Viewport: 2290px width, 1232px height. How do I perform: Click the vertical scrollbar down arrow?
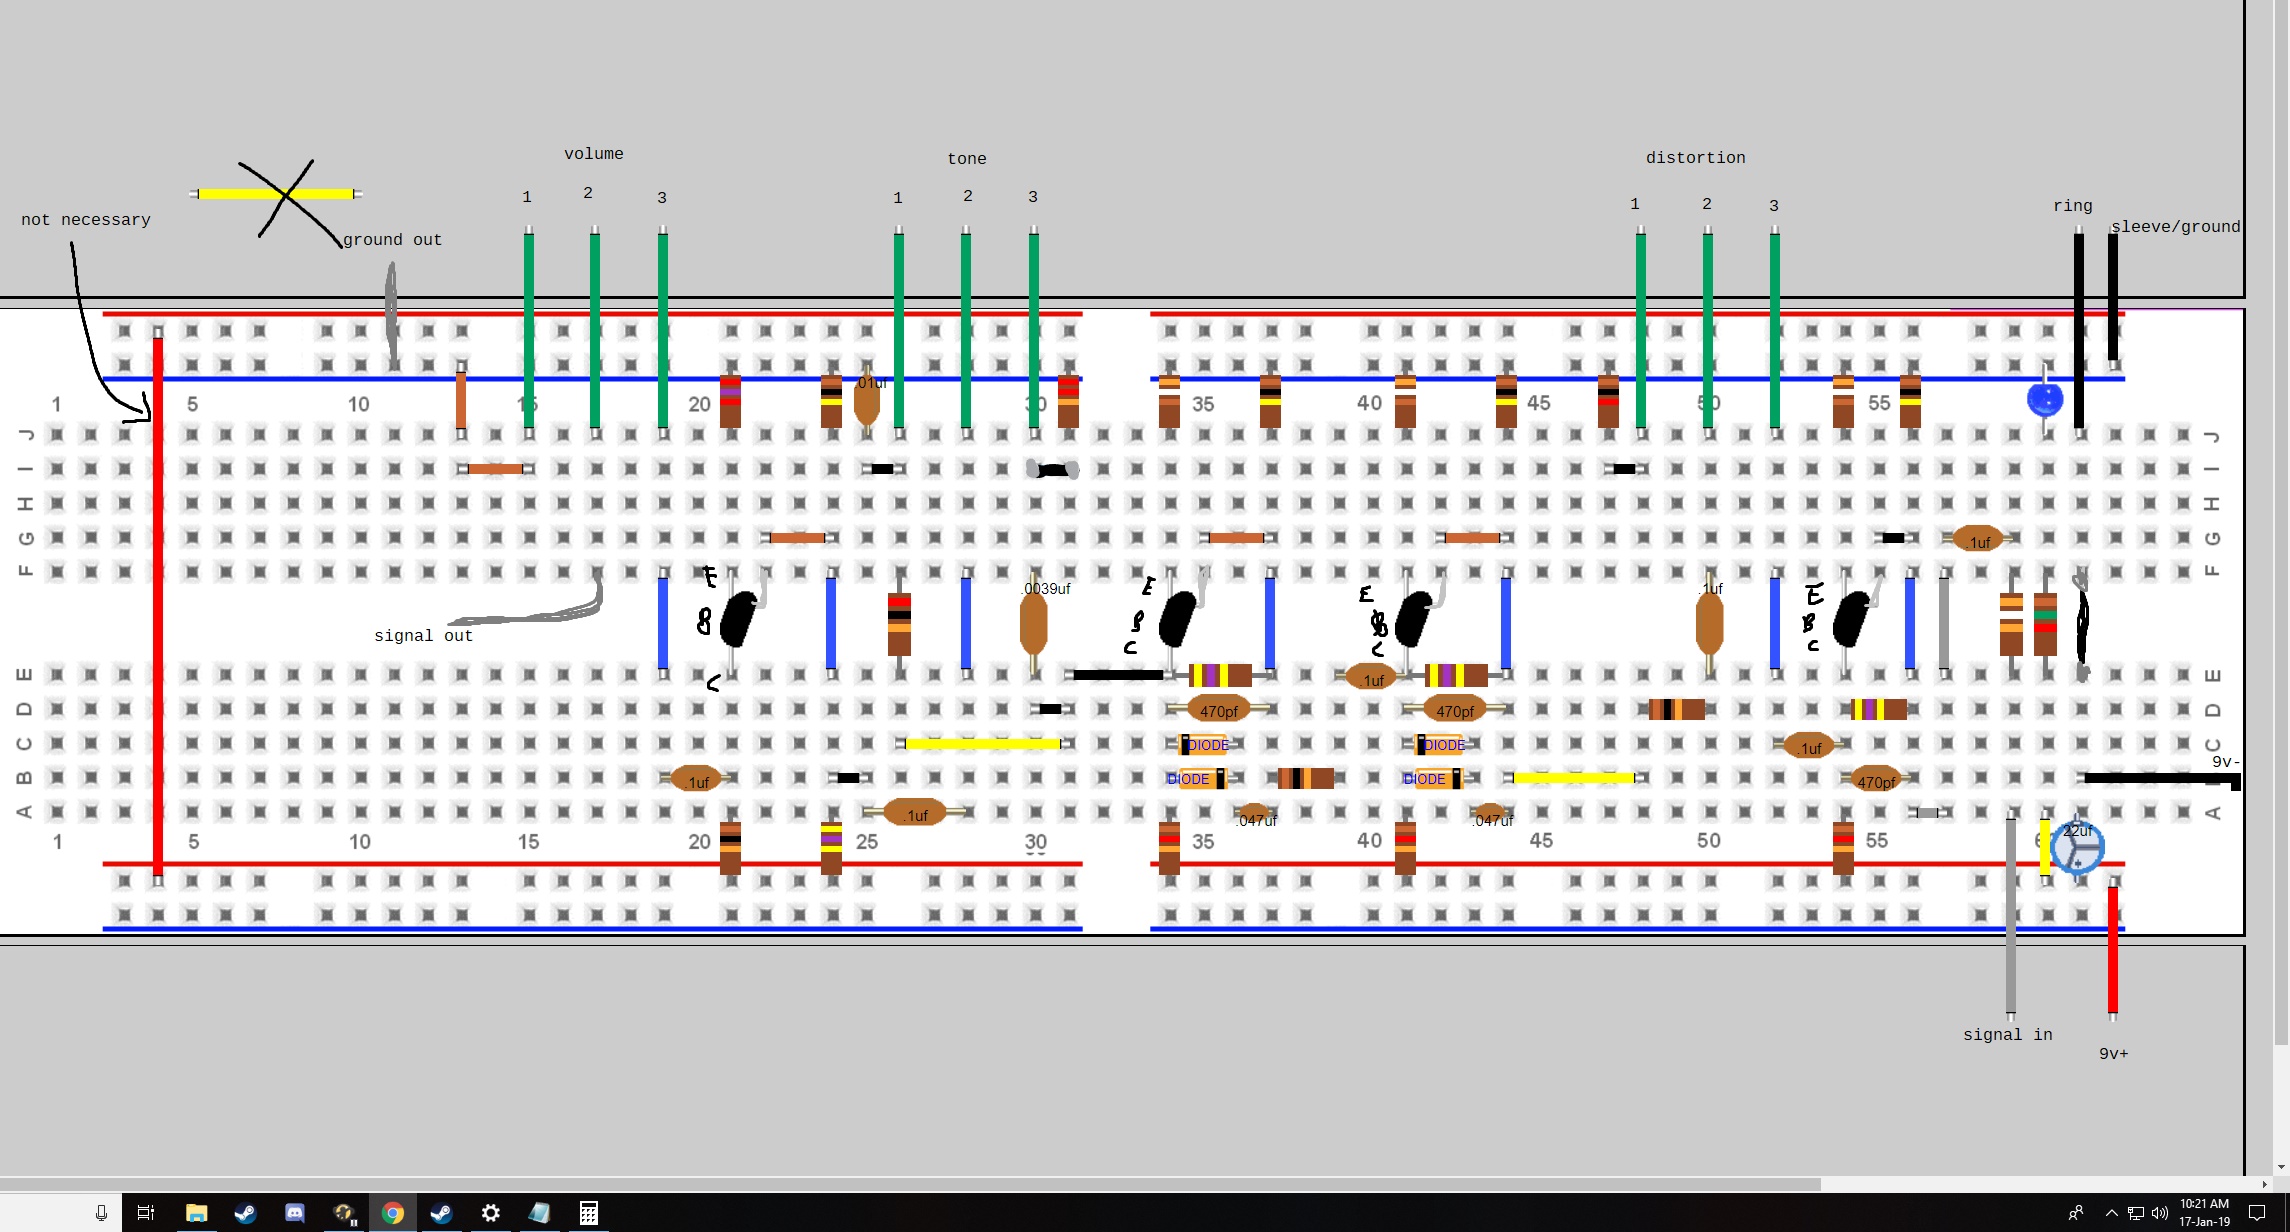2281,1166
